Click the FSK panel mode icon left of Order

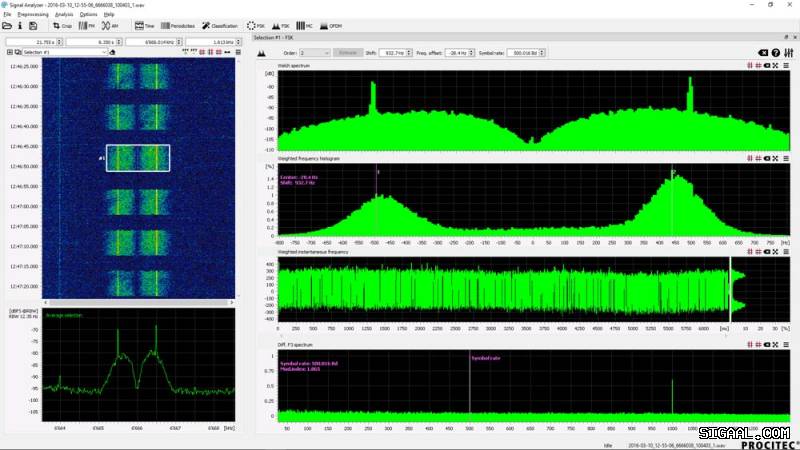[x=262, y=53]
